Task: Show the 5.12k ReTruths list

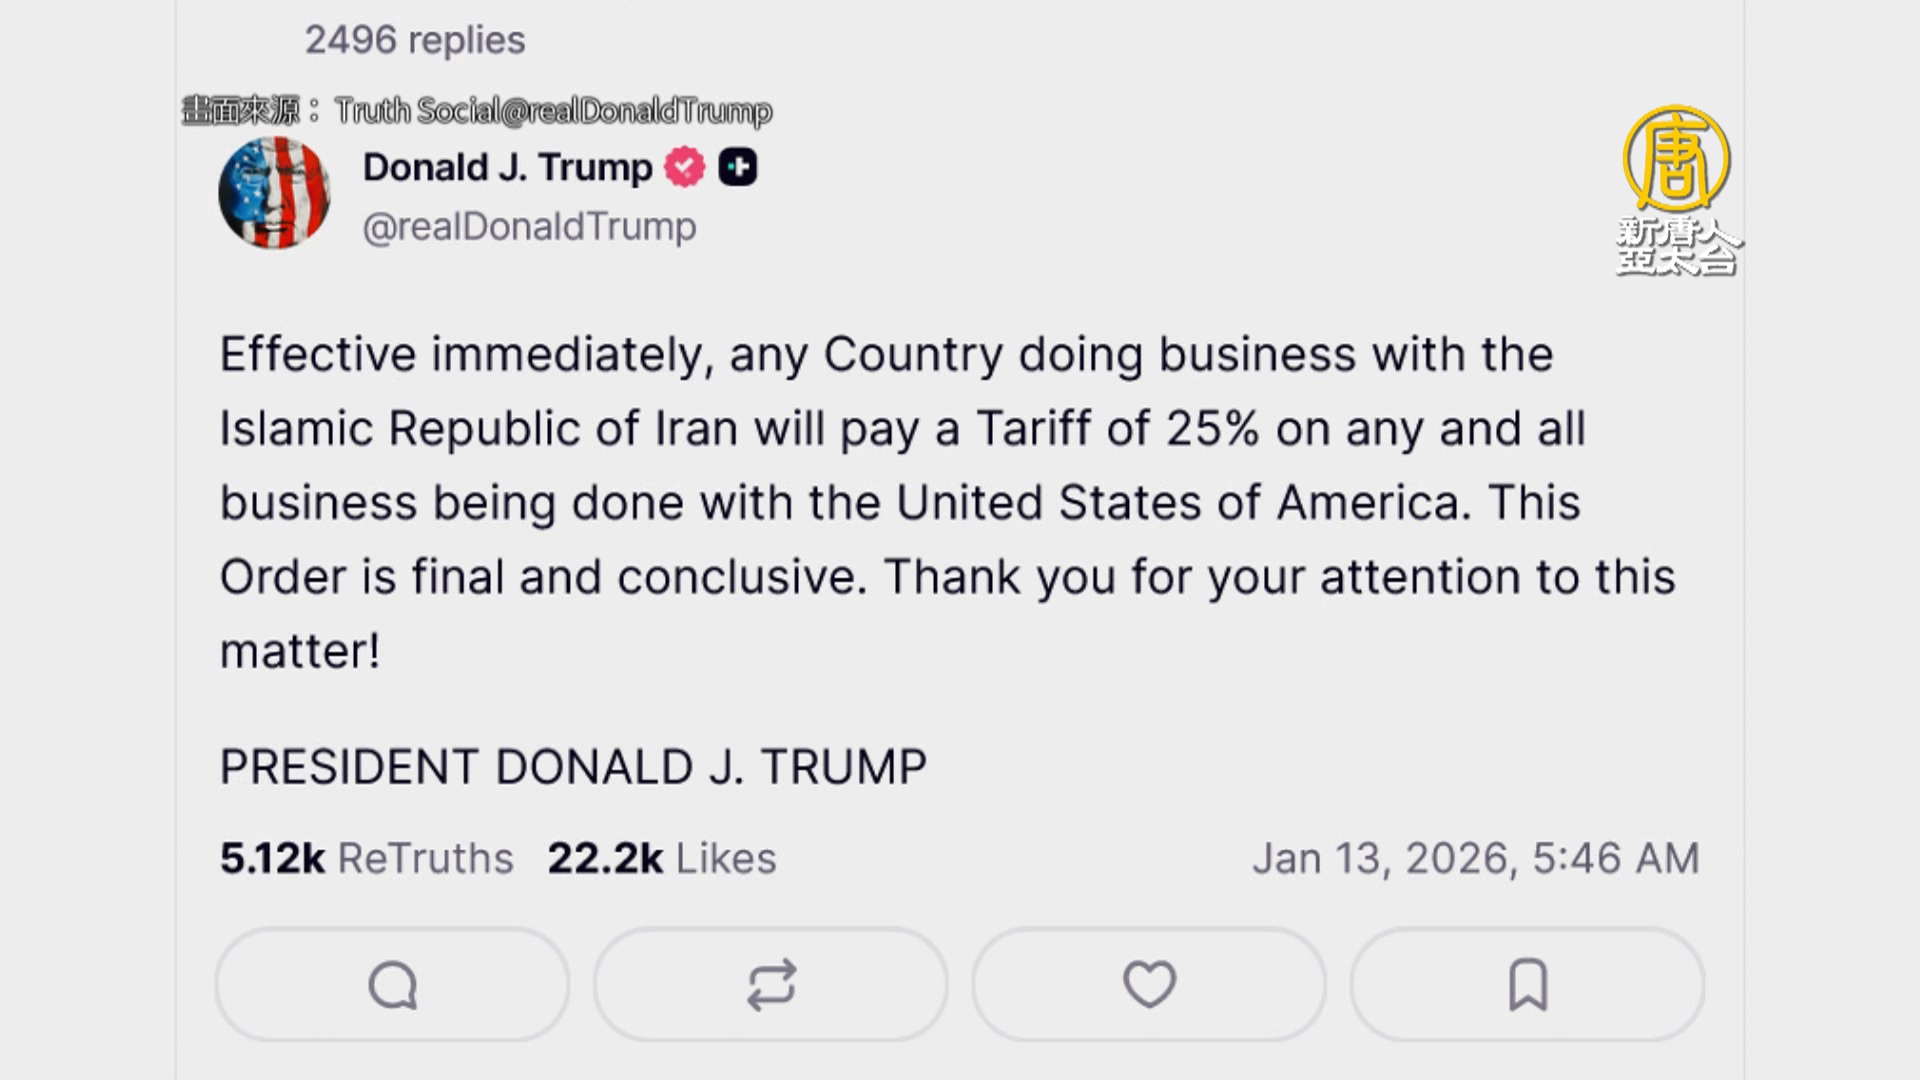Action: [366, 858]
